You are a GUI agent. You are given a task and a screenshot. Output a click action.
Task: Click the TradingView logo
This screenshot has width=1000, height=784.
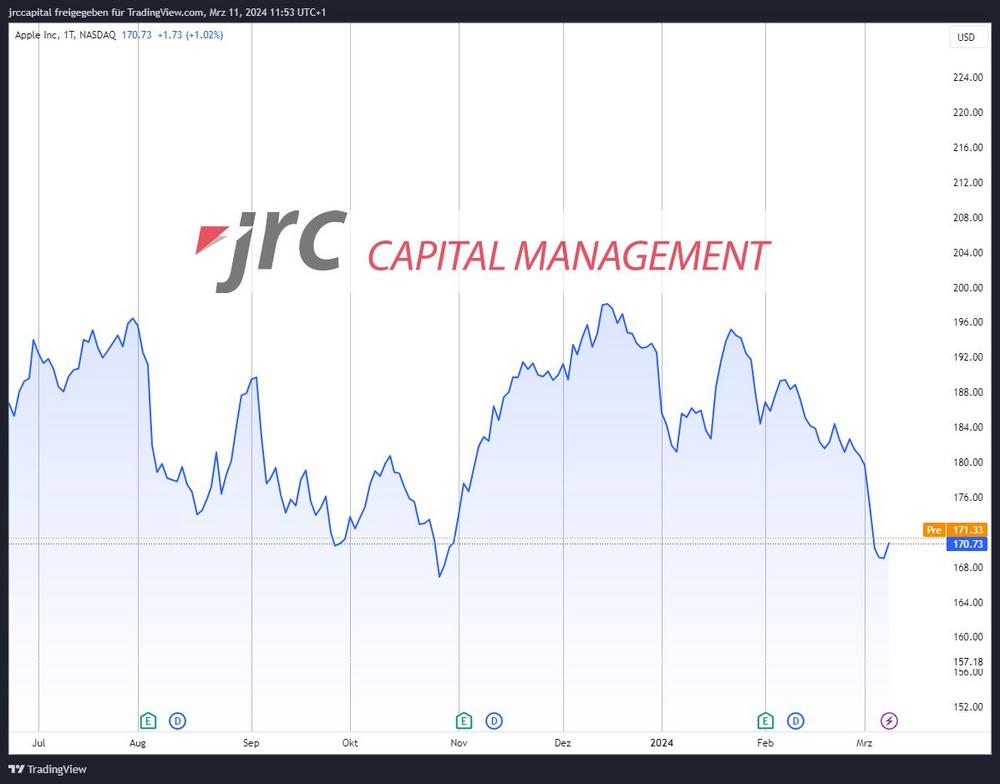pos(48,769)
